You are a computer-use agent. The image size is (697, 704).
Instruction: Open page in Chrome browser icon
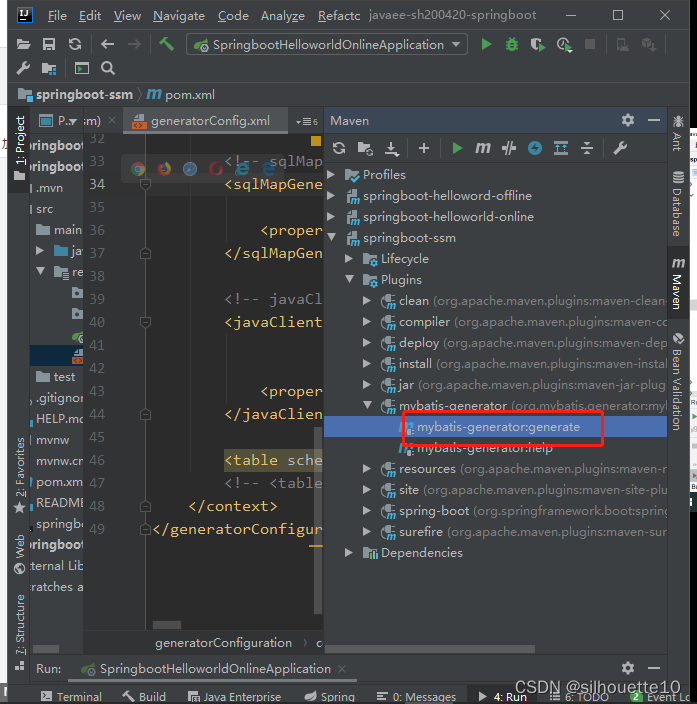138,169
